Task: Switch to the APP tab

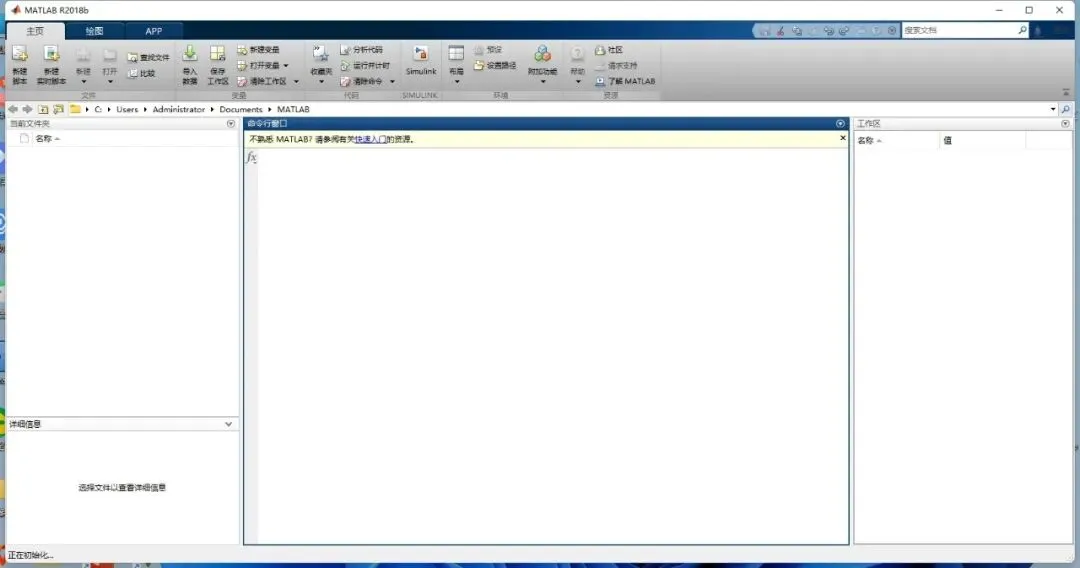Action: (154, 31)
